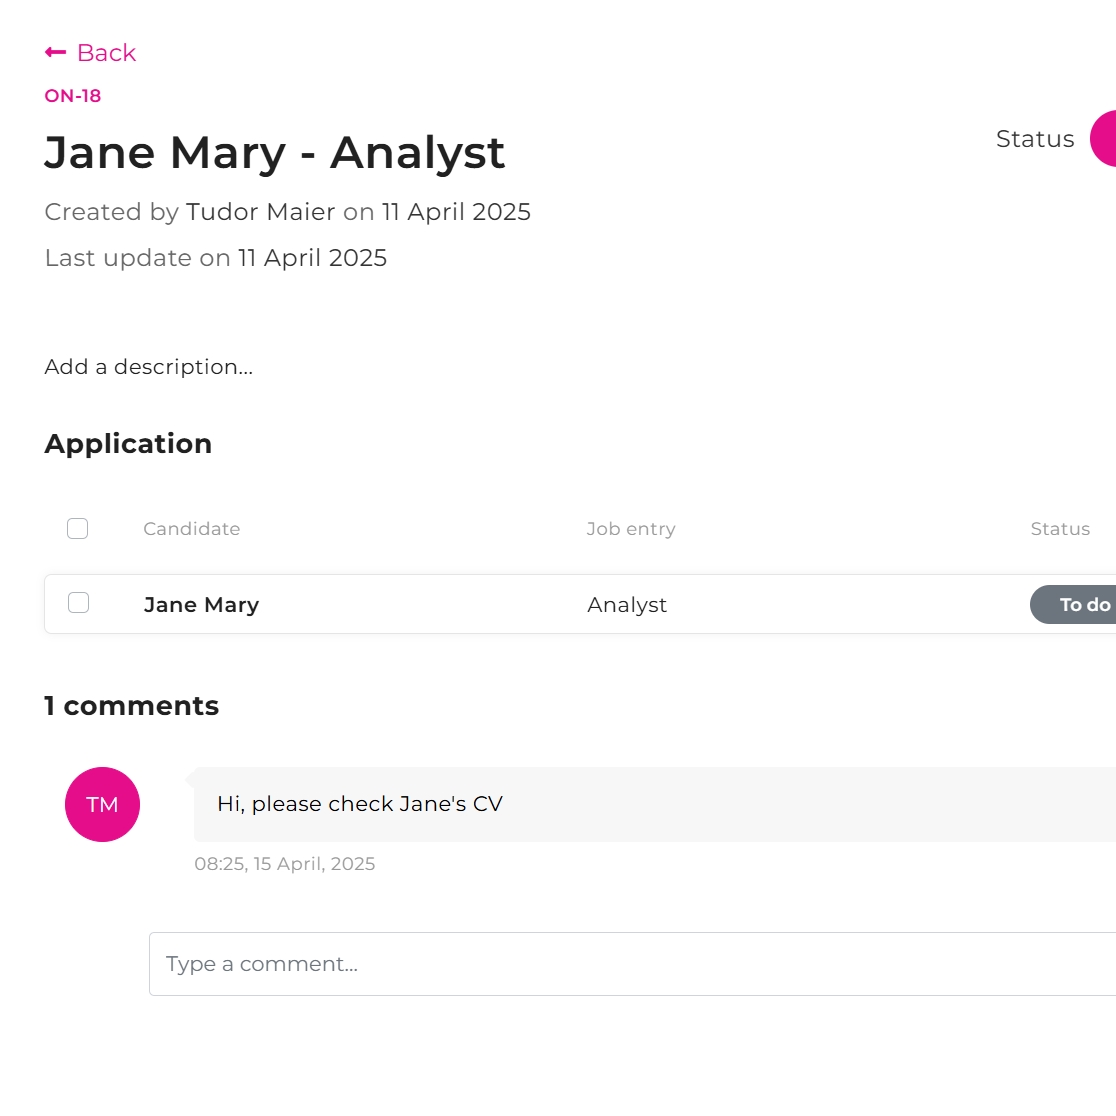Click the comment timestamp 08:25, 15 April
The height and width of the screenshot is (1116, 1116).
tap(284, 864)
